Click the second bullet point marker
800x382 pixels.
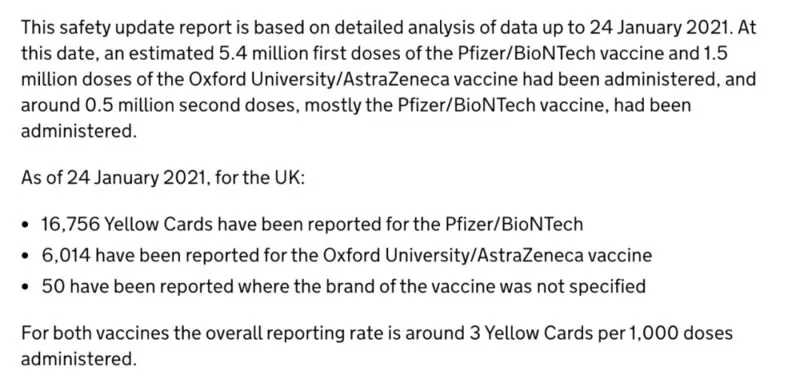click(x=26, y=256)
